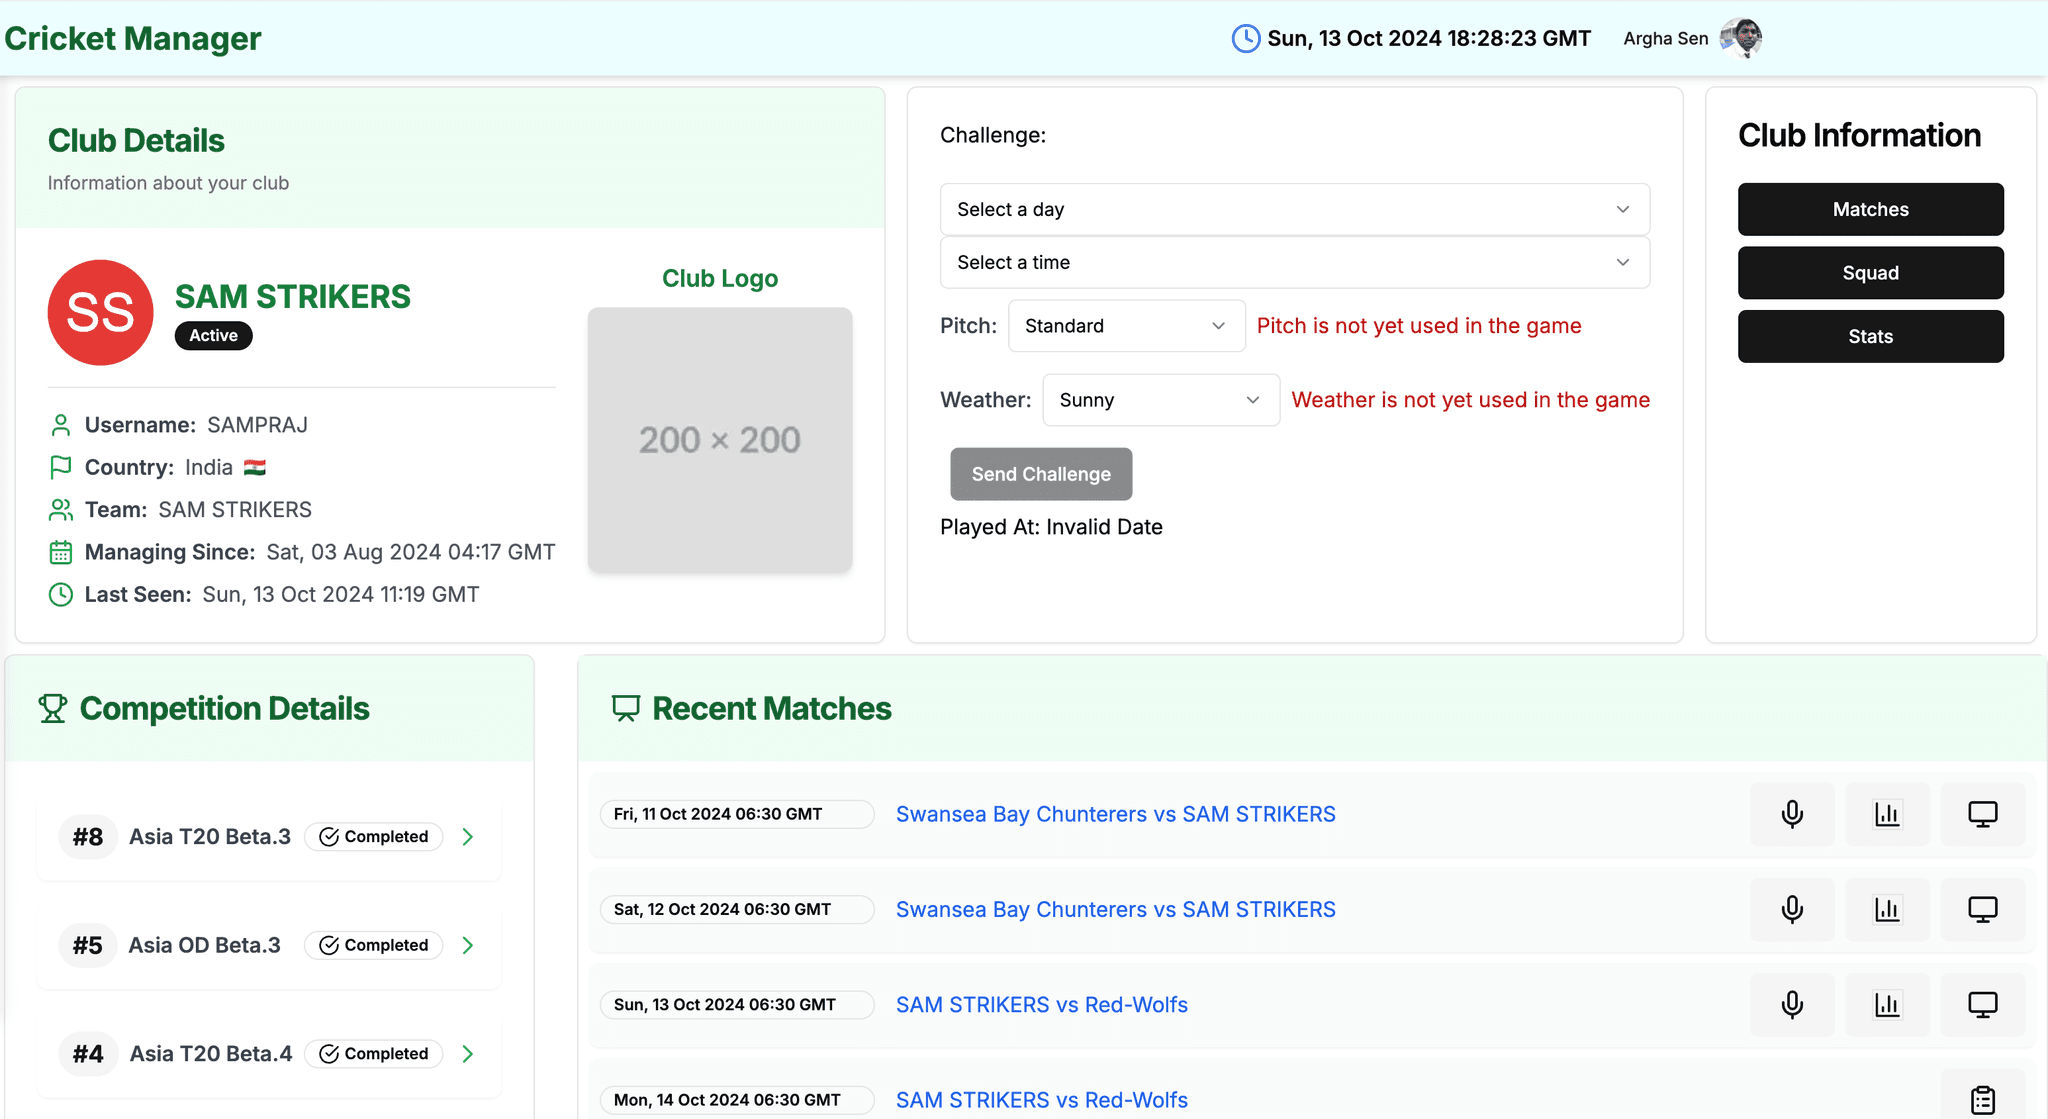The image size is (2048, 1119).
Task: Open the bar chart stats for Sat 12 Oct match
Action: point(1888,909)
